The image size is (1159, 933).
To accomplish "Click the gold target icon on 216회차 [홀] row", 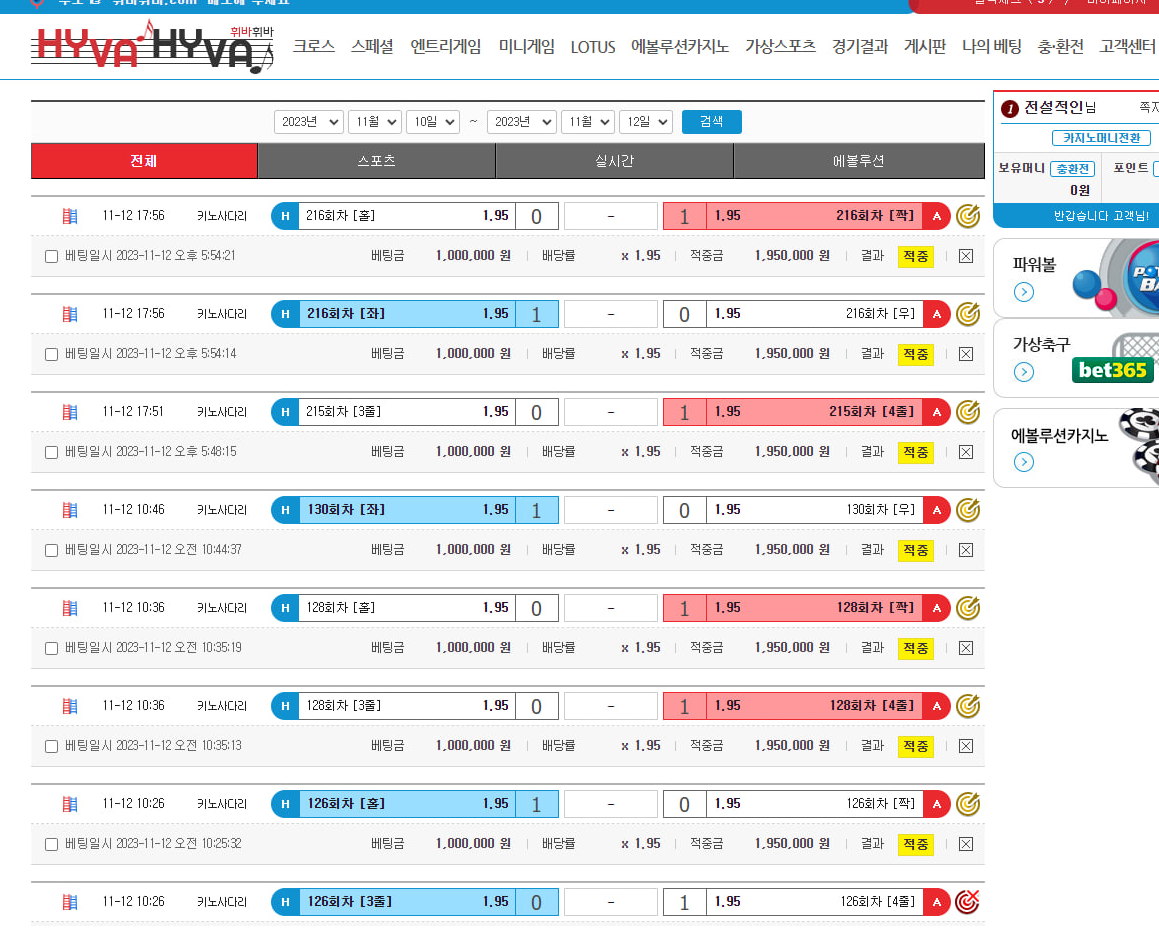I will coord(967,216).
